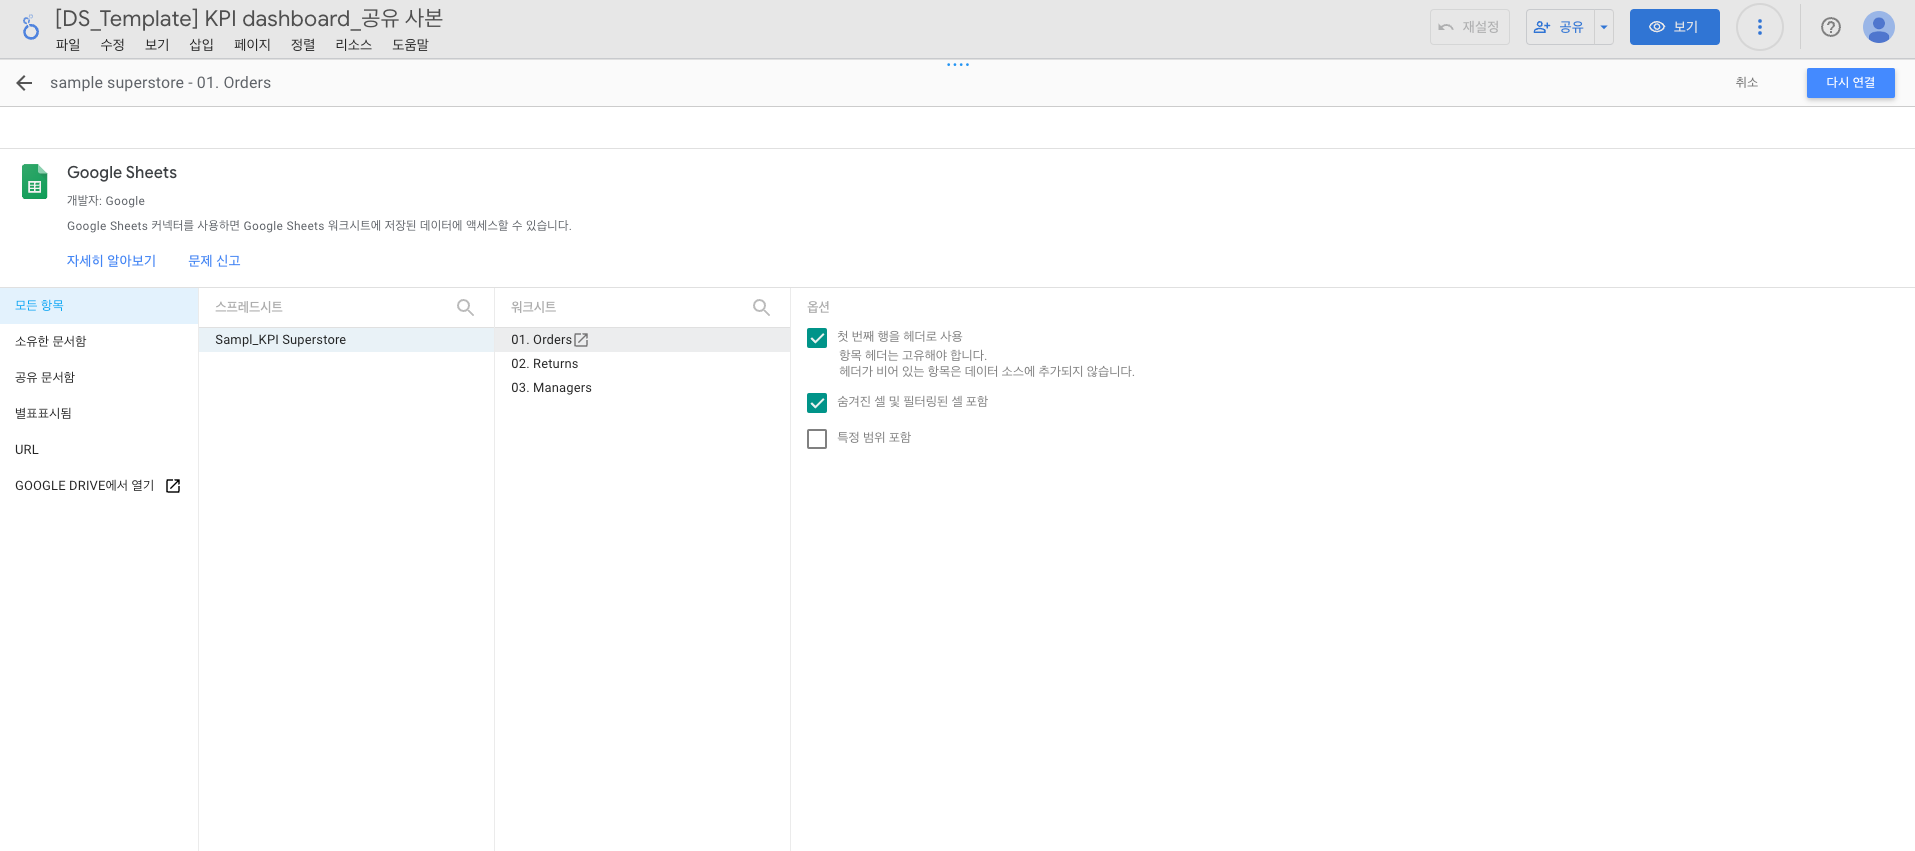Select the GOOGLE DRIVE에서 열기 item
1915x851 pixels.
99,486
